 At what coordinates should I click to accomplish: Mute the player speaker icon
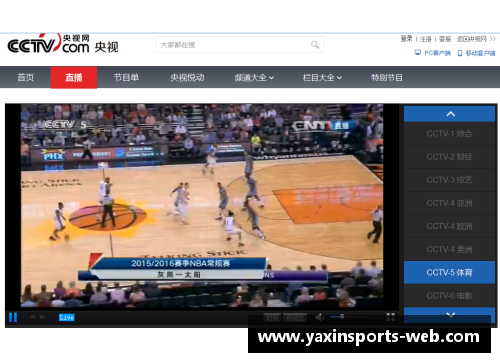click(319, 317)
